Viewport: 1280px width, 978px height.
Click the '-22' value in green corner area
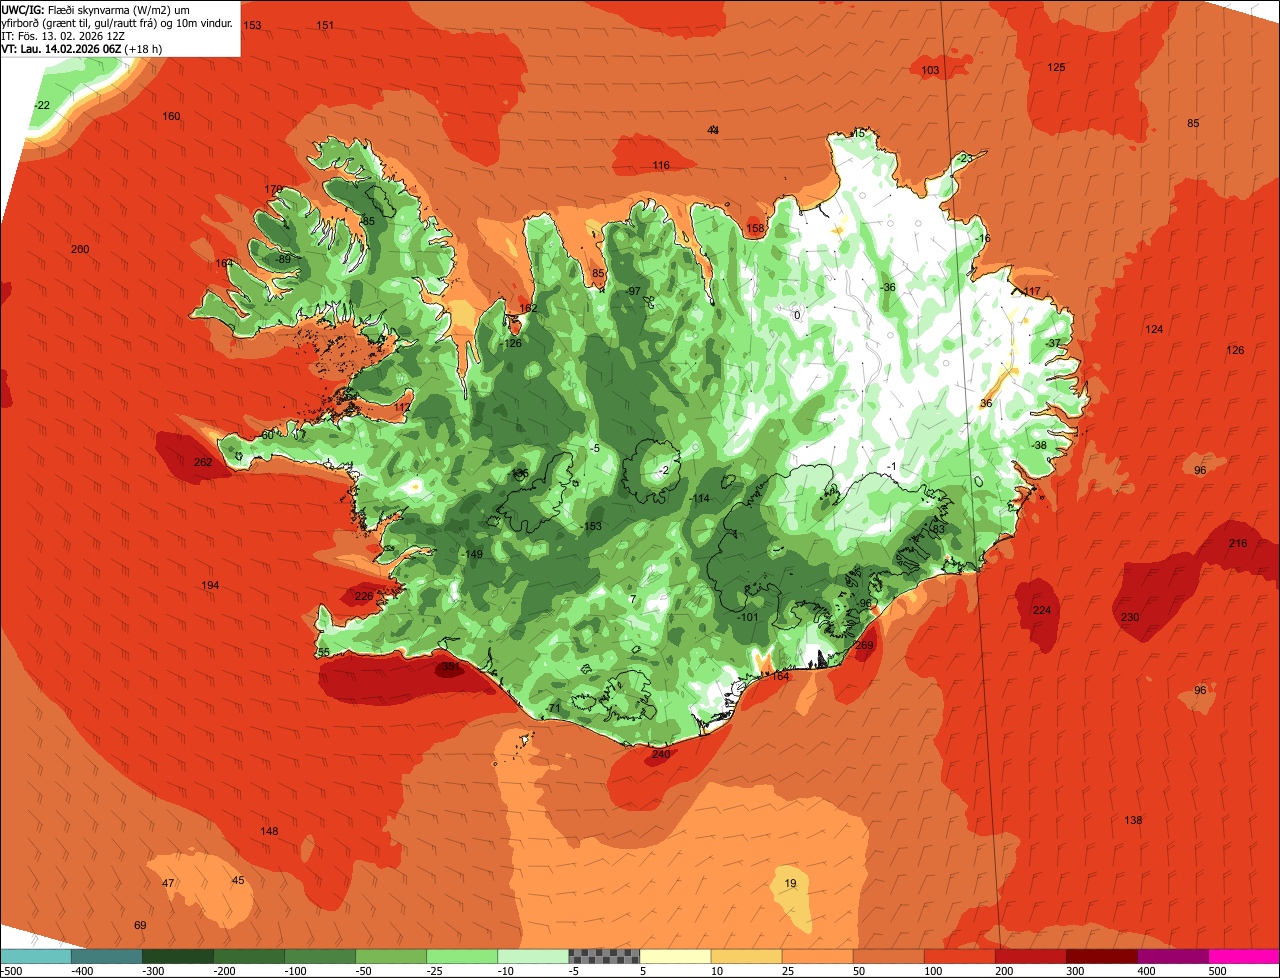(42, 105)
